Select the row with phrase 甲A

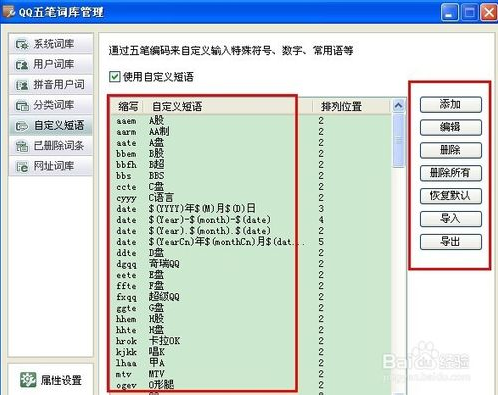[x=250, y=363]
